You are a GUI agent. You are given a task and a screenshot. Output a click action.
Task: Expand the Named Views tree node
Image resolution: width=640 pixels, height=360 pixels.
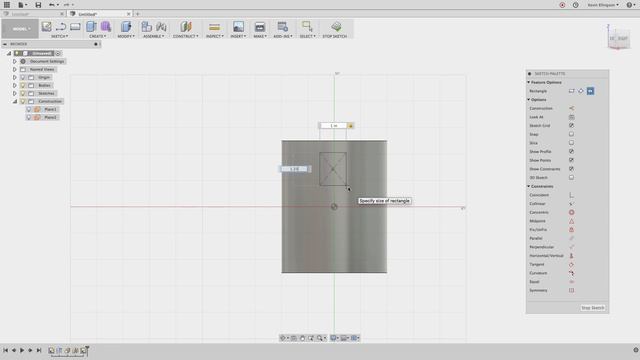click(x=15, y=69)
